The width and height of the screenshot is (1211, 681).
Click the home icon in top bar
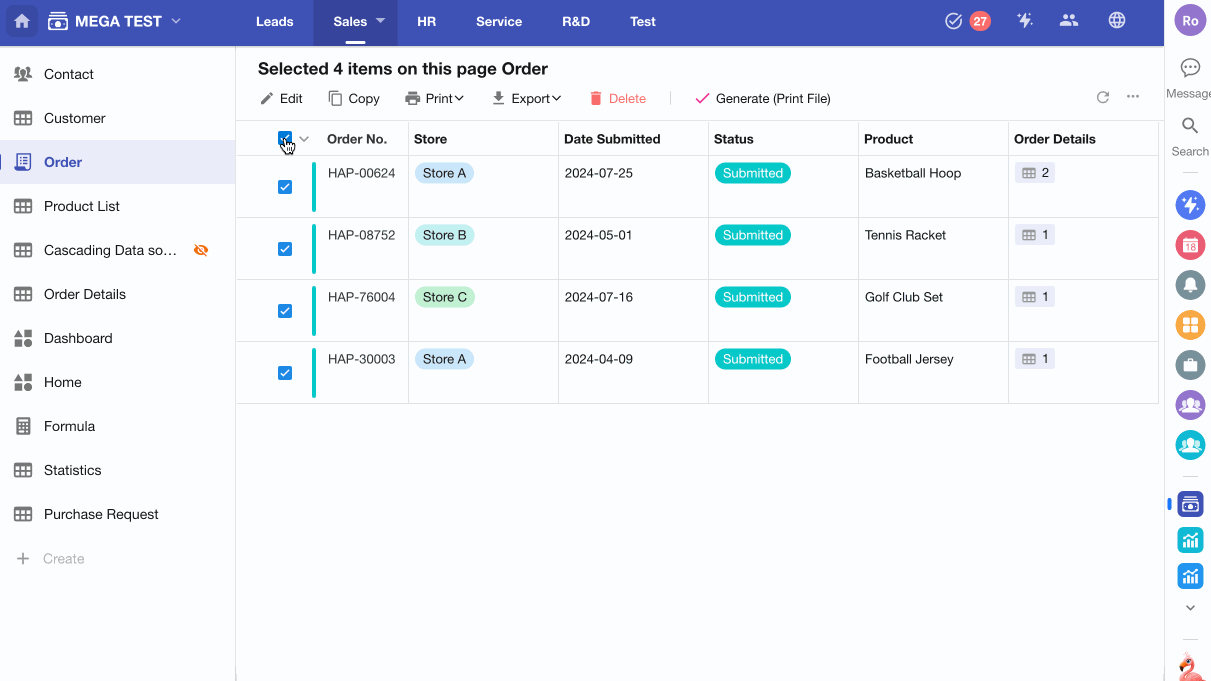[x=22, y=21]
